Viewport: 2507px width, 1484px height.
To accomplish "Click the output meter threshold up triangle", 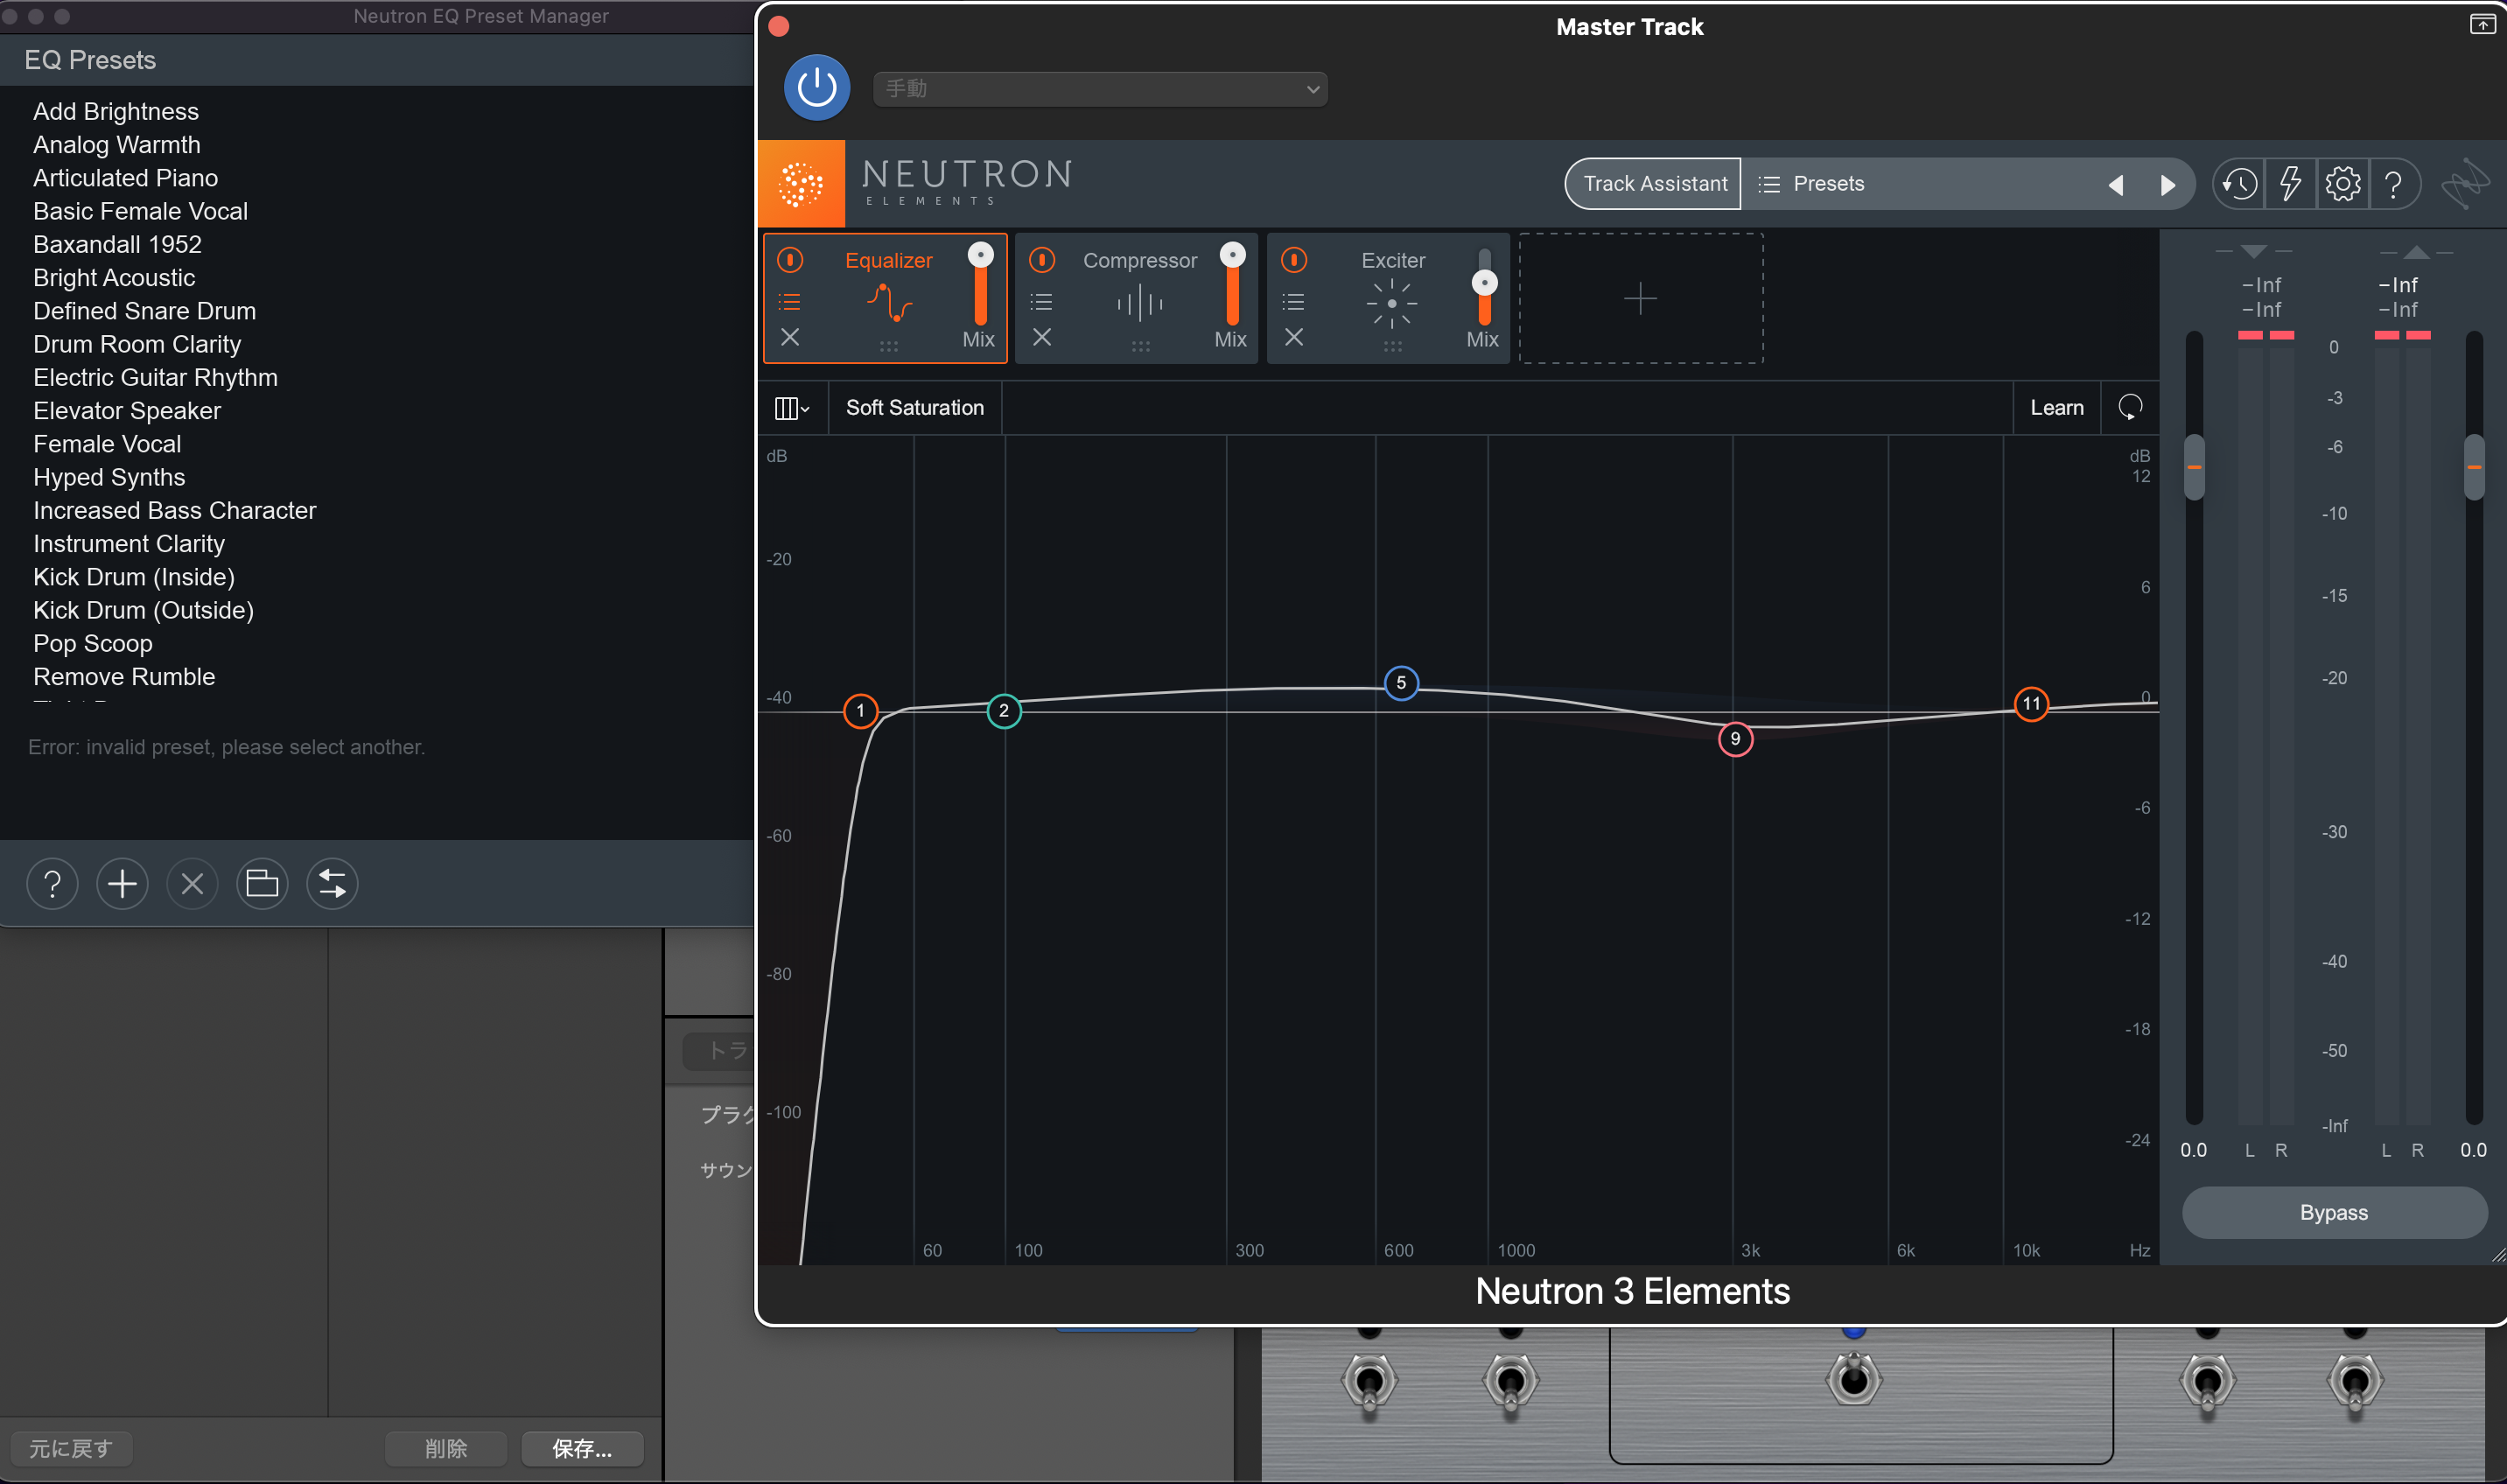I will [x=2416, y=252].
